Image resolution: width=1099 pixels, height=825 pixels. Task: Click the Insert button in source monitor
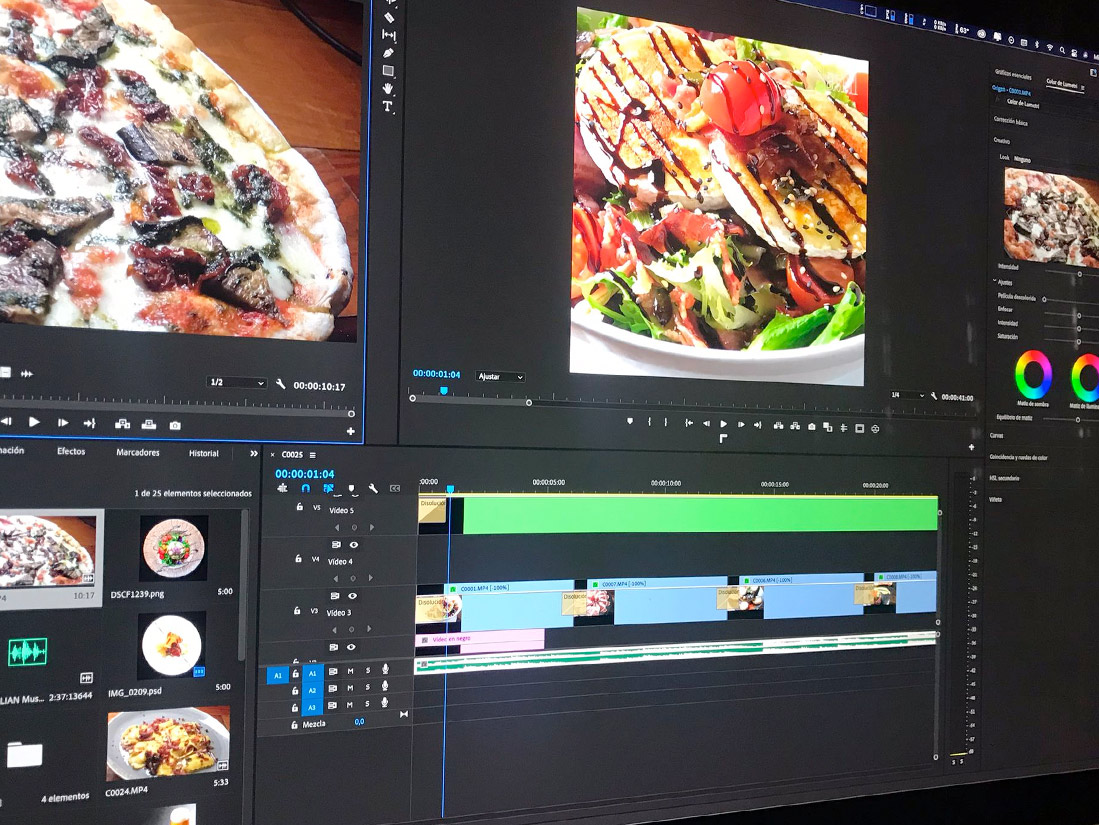click(122, 424)
